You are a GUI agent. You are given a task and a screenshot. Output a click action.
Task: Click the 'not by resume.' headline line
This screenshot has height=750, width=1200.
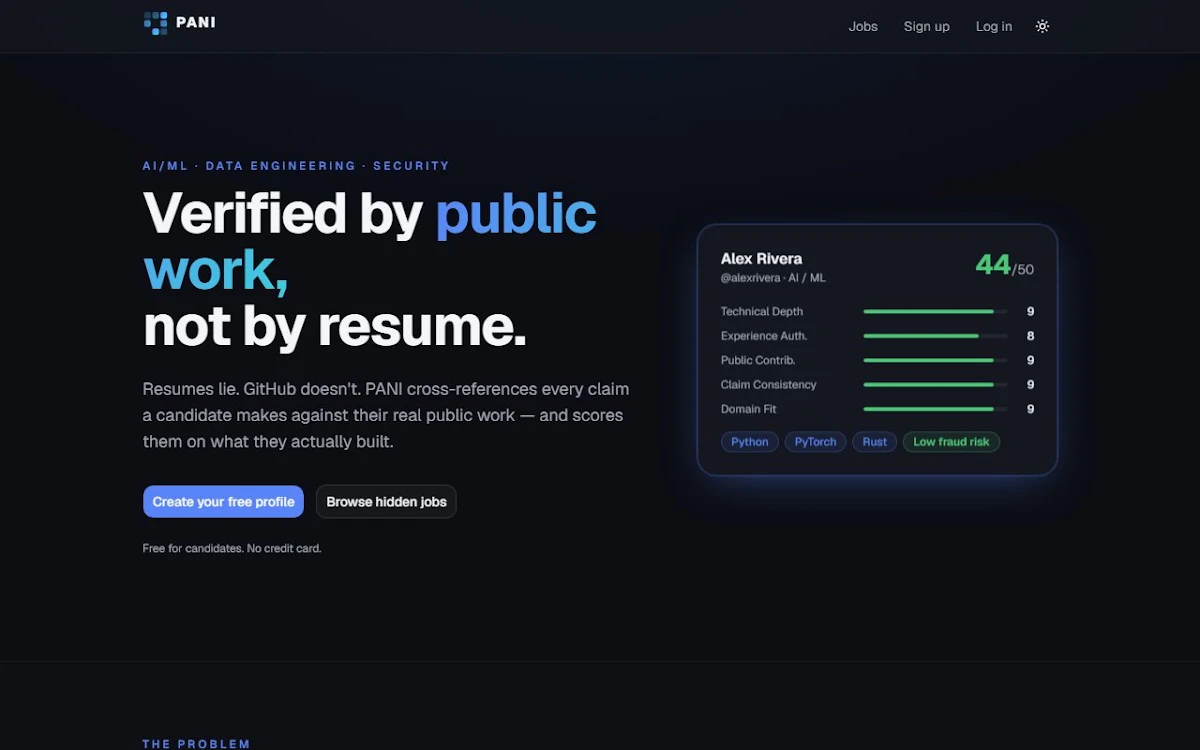click(x=335, y=326)
